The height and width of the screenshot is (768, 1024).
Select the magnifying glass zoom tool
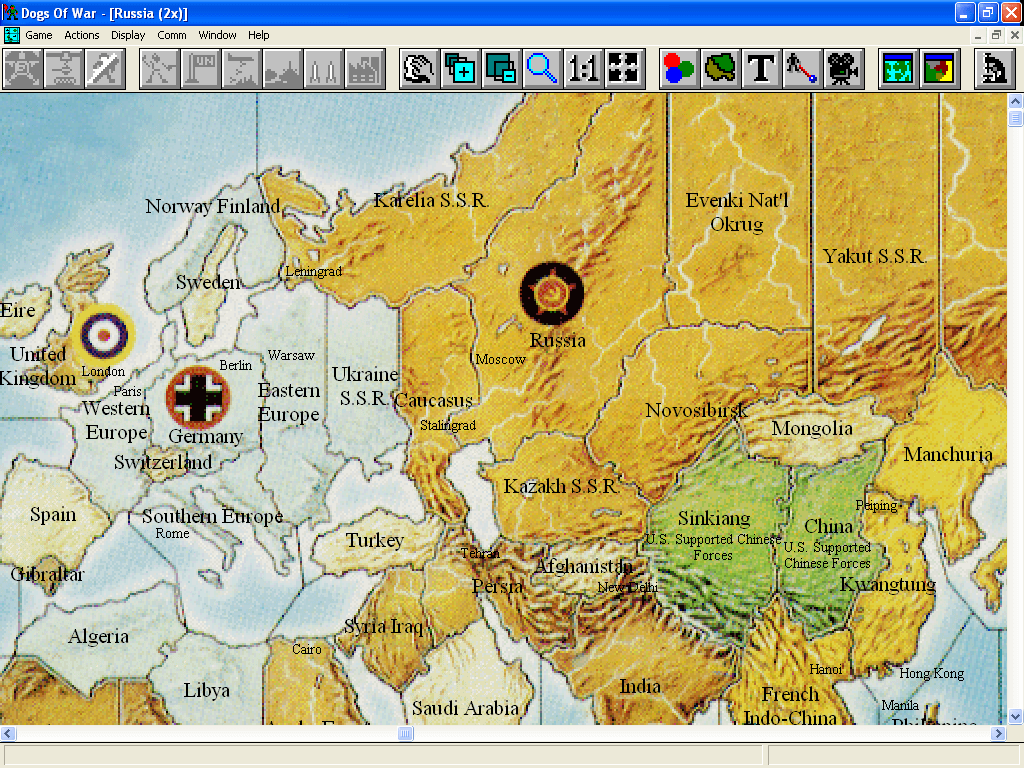543,69
